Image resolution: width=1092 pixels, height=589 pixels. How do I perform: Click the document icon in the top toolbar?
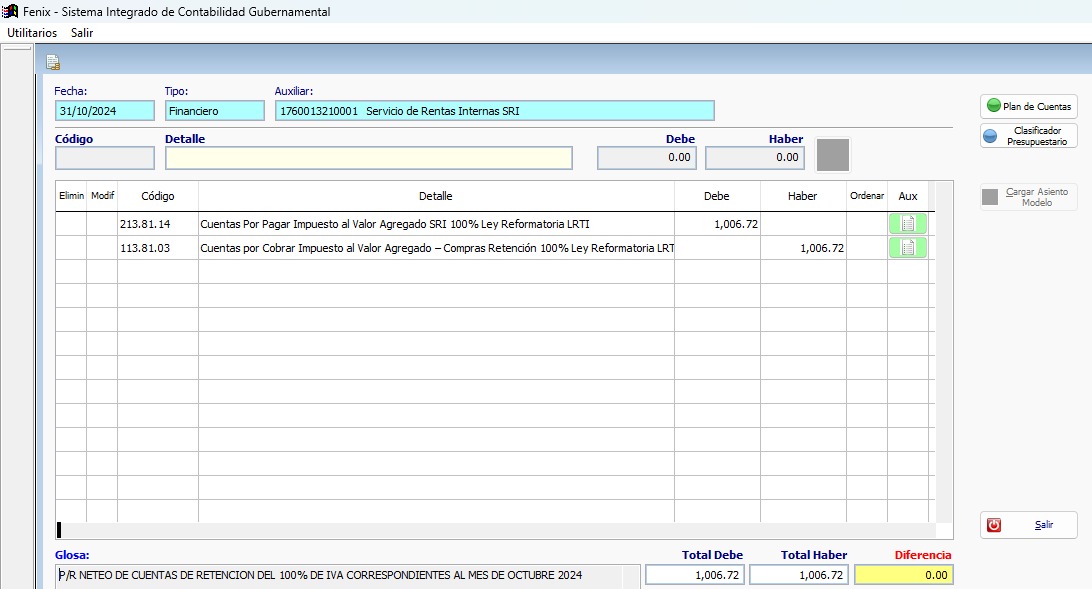coord(53,62)
